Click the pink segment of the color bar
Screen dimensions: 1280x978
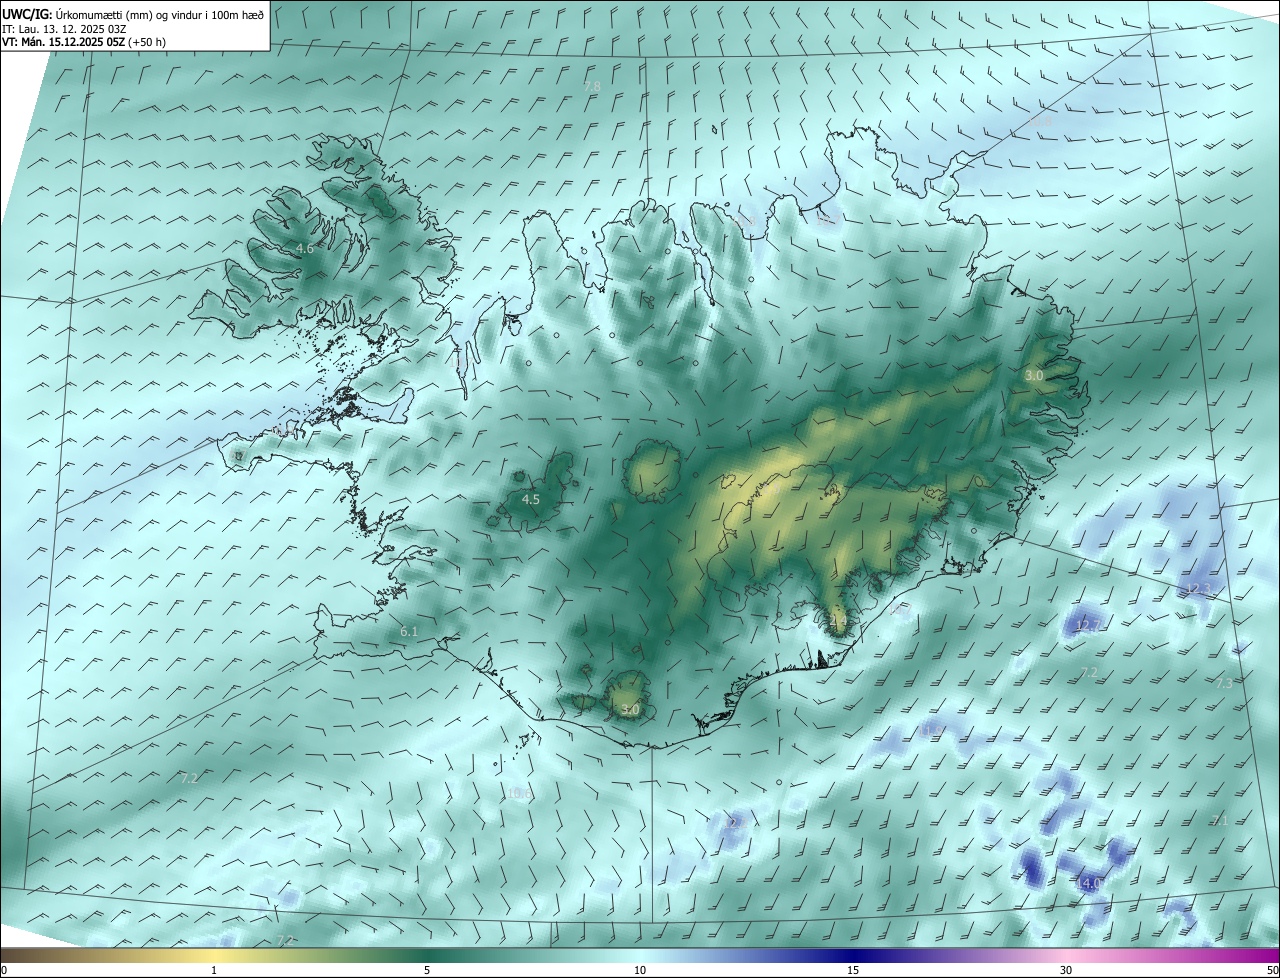pyautogui.click(x=1066, y=955)
